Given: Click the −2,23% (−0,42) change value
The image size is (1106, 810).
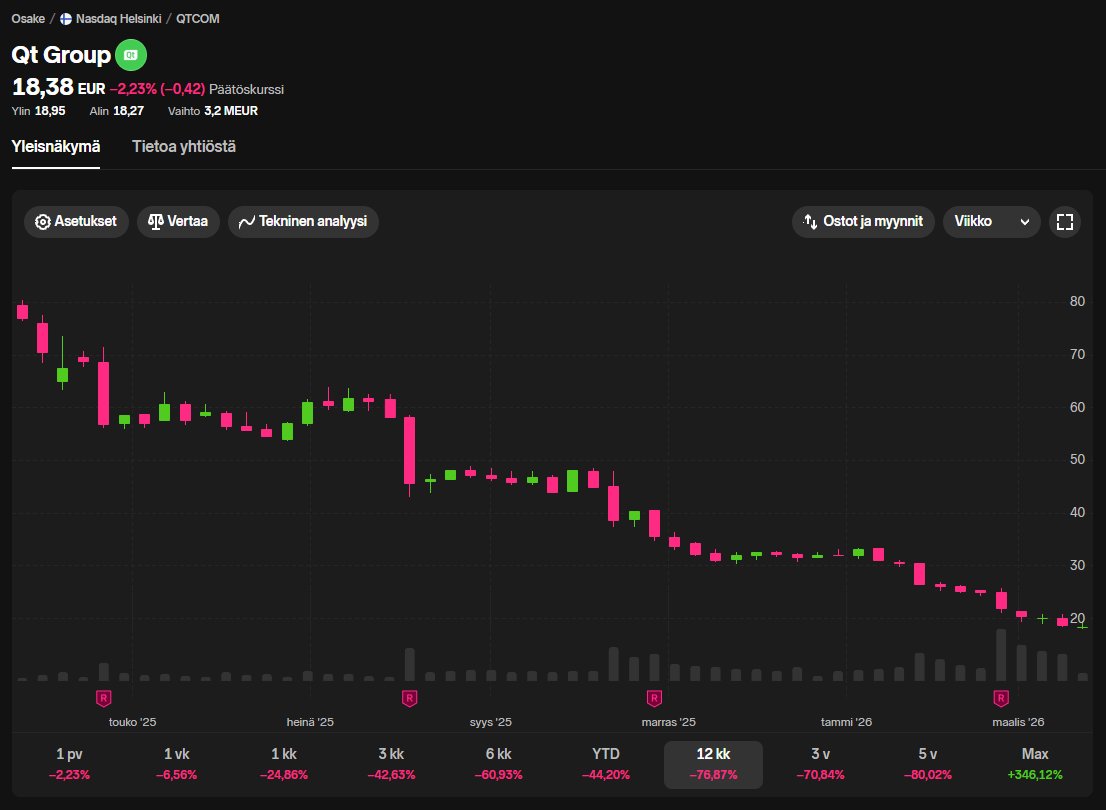Looking at the screenshot, I should pos(157,89).
